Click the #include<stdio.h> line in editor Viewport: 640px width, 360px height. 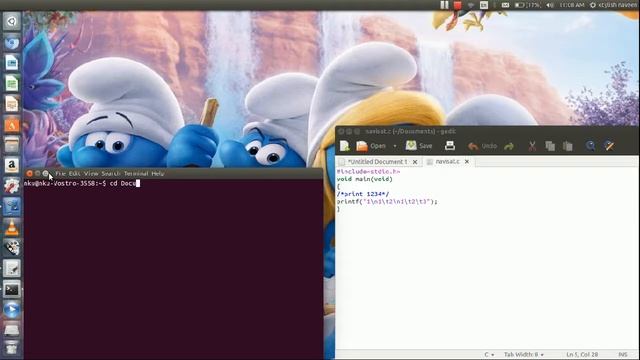[x=368, y=171]
